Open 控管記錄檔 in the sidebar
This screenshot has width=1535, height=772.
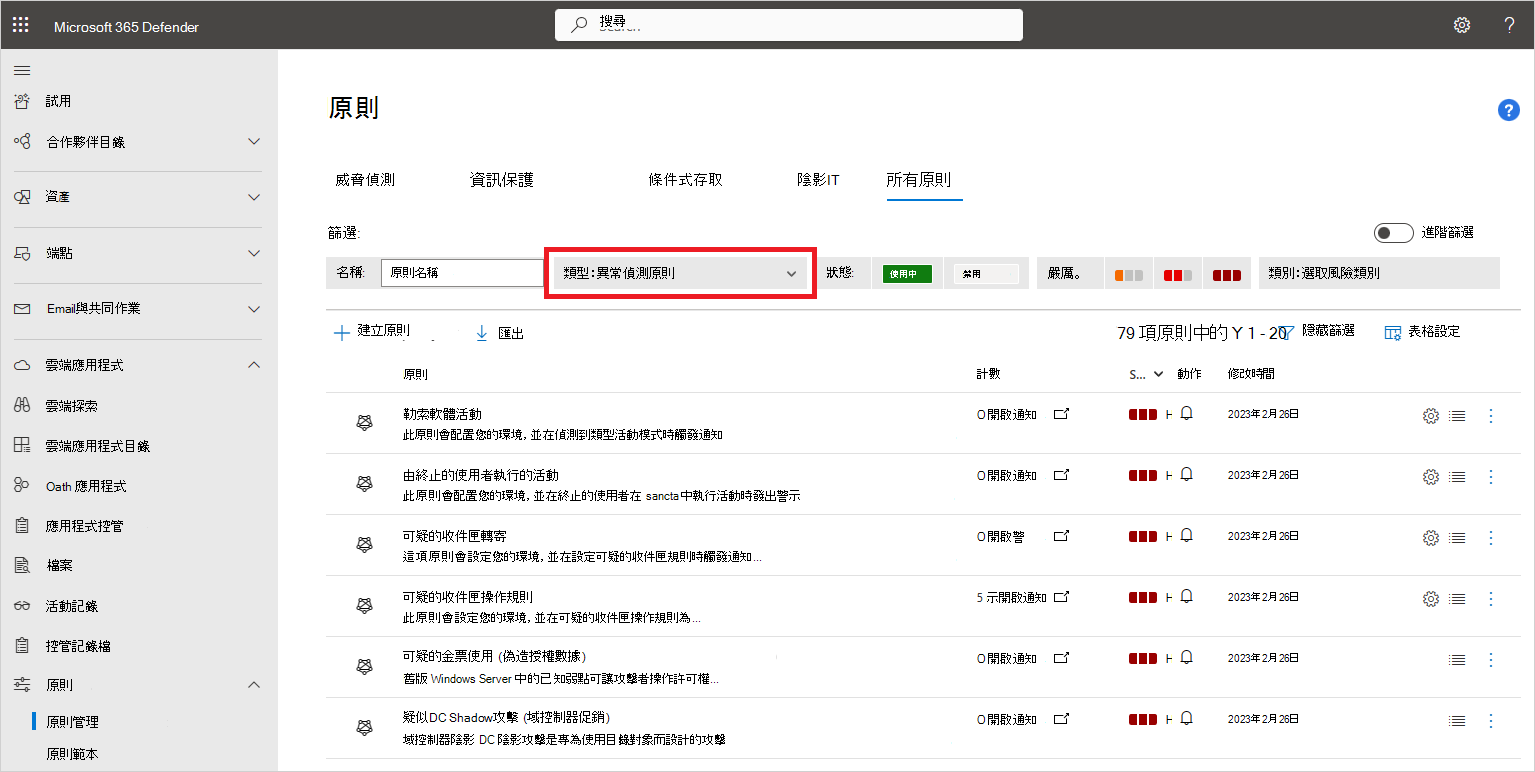pyautogui.click(x=78, y=646)
